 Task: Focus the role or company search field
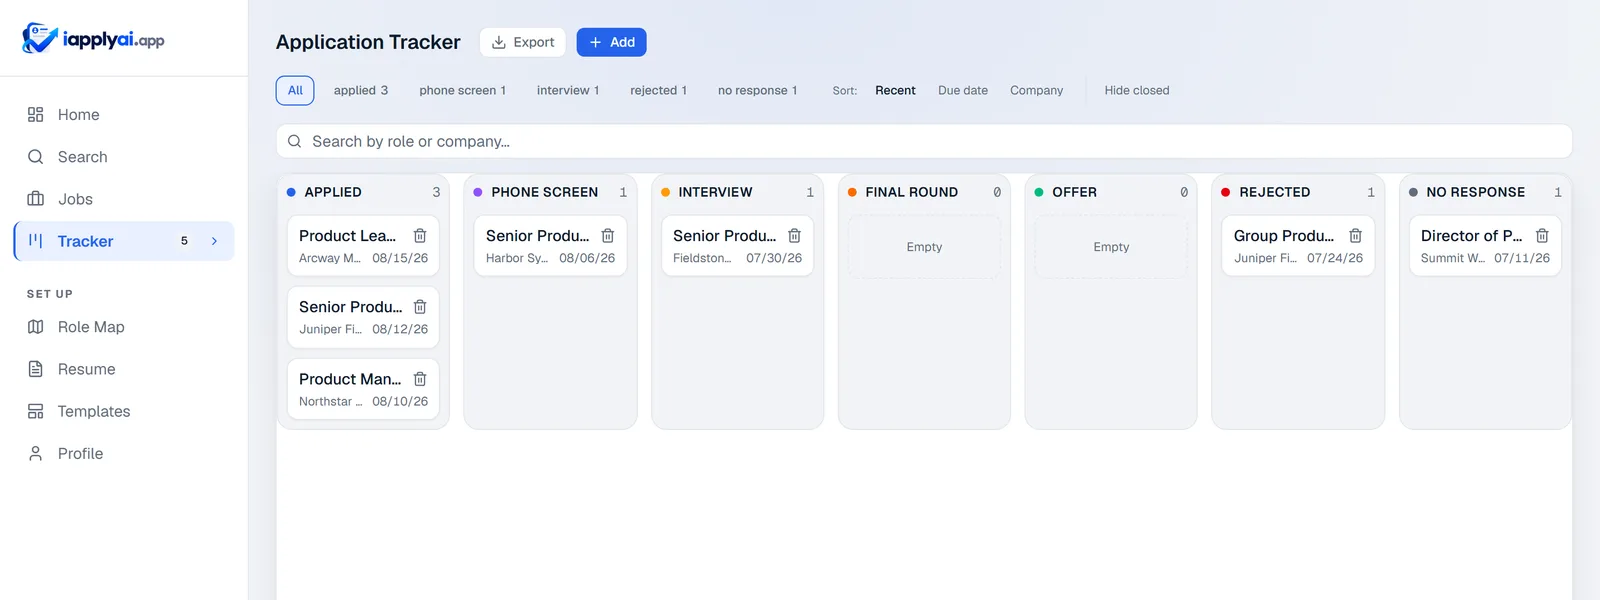click(x=924, y=141)
